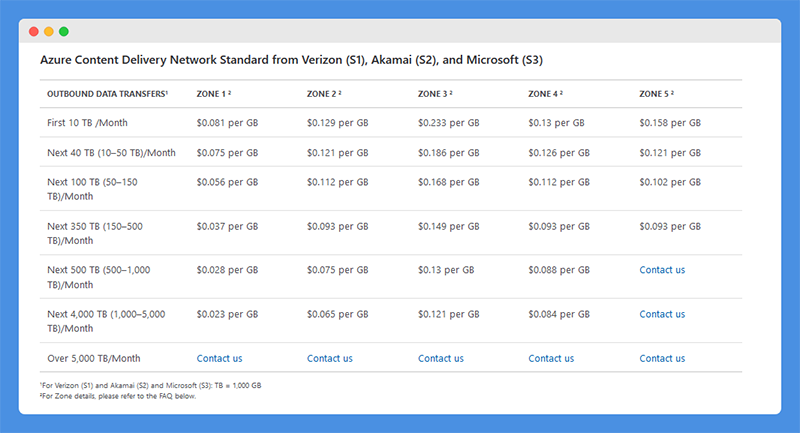Select Zone 1 price $0.075 per GB
This screenshot has height=433, width=800.
point(227,153)
